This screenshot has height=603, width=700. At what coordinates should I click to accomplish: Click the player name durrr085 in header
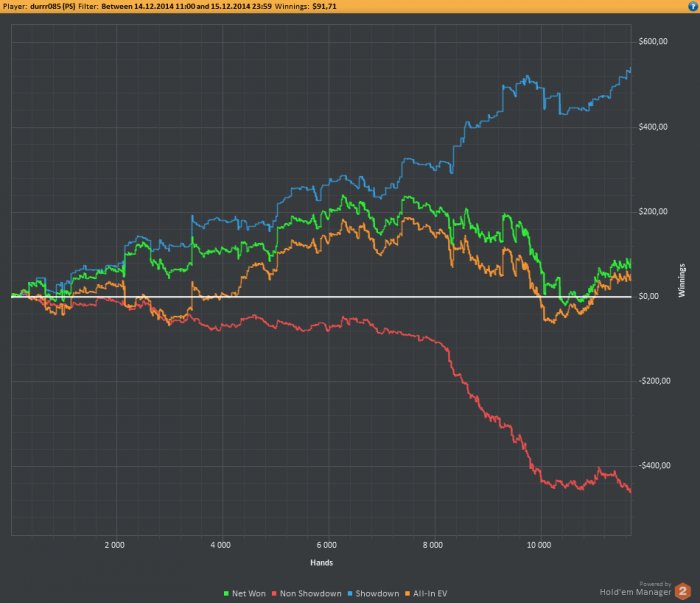(x=52, y=6)
